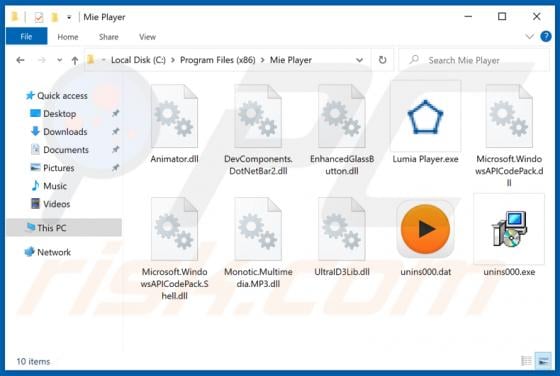Switch to the Share ribbon tab

point(109,37)
